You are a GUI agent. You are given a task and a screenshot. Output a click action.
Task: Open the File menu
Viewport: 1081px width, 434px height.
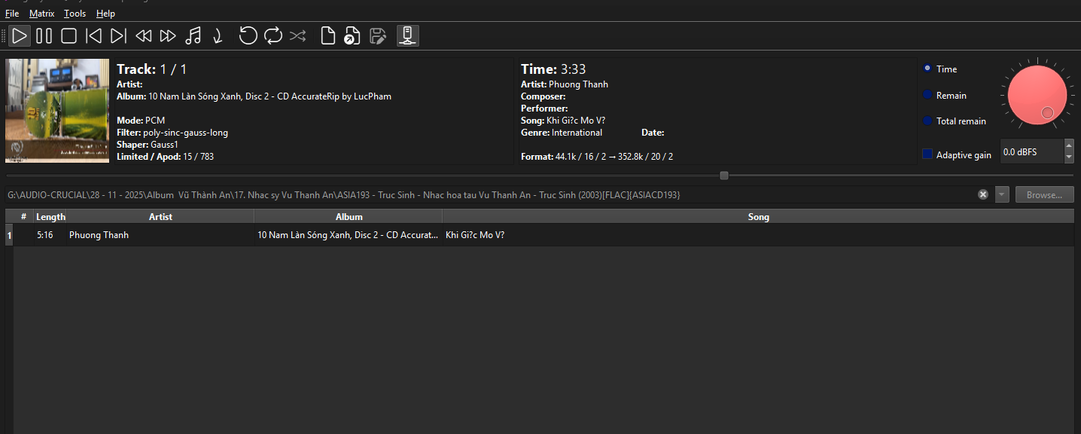[x=12, y=13]
